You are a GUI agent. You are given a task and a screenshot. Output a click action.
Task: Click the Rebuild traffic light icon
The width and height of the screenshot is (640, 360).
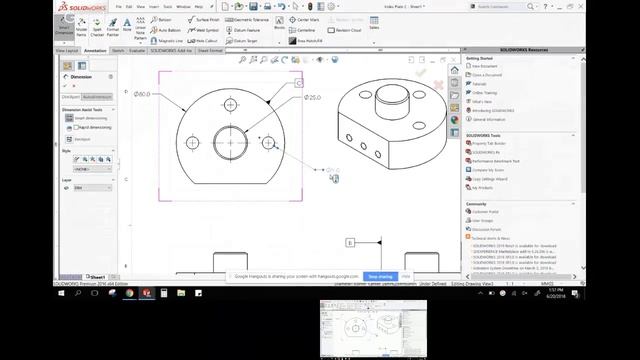[310, 7]
